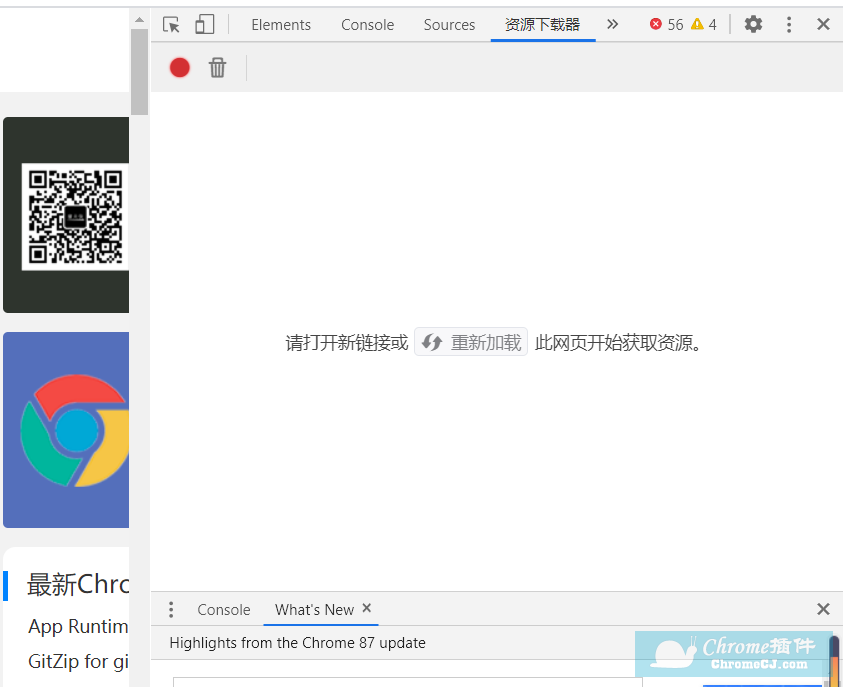Open the drawer's three-dot options menu

170,609
